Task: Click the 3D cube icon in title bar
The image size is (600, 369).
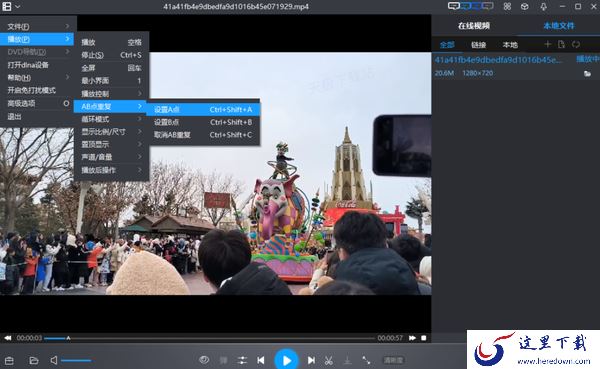Action: 525,7
